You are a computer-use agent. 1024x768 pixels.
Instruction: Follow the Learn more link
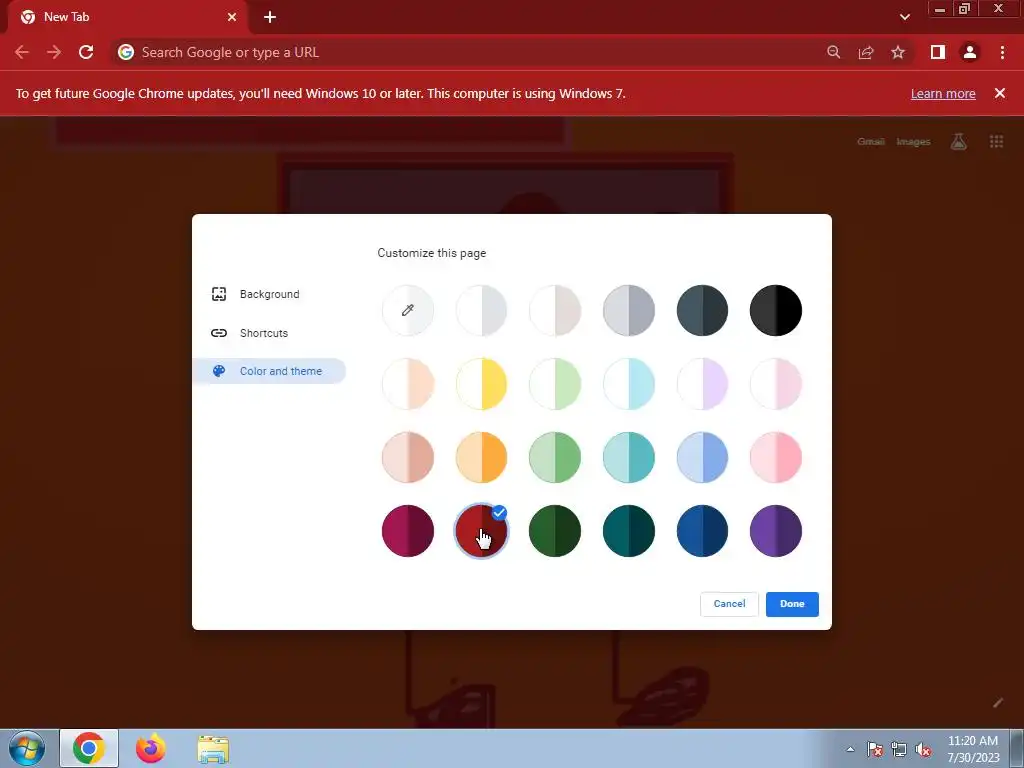click(943, 93)
